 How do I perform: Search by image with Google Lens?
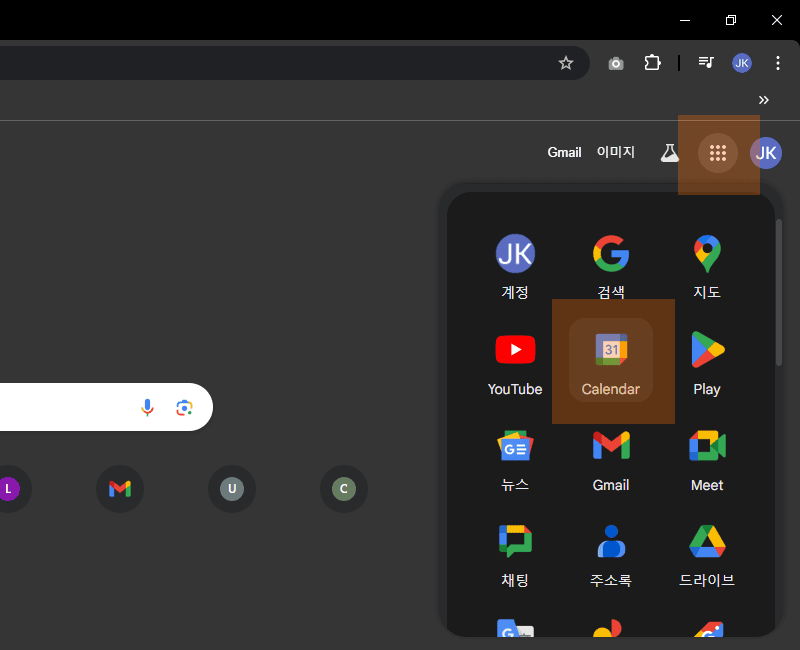click(x=184, y=407)
